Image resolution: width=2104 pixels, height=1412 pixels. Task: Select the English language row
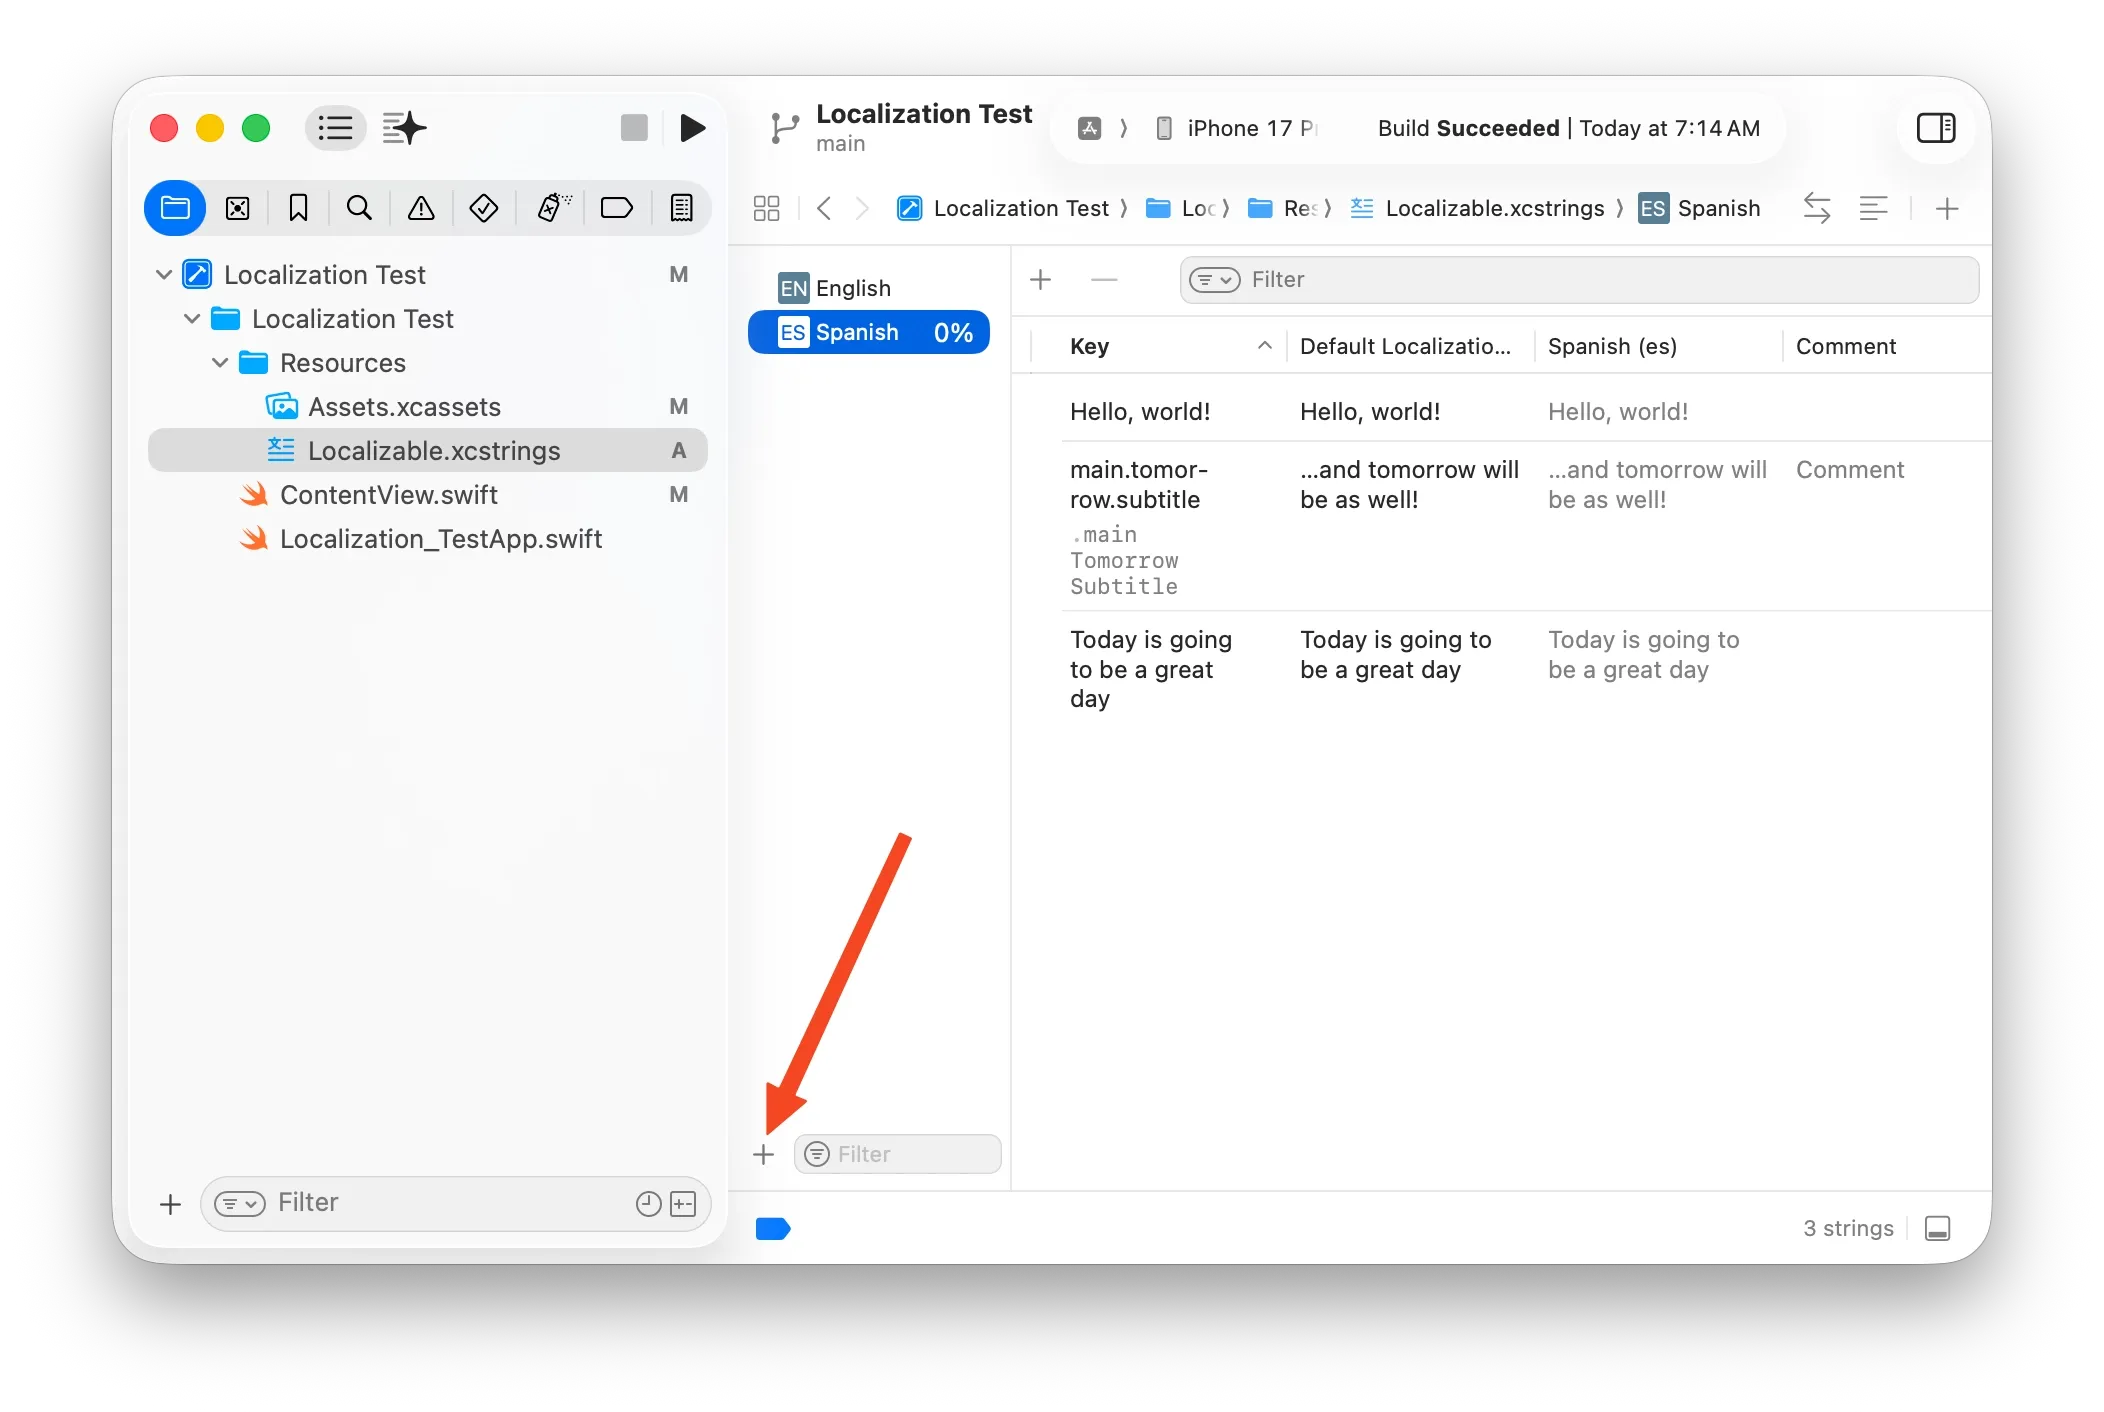click(852, 288)
